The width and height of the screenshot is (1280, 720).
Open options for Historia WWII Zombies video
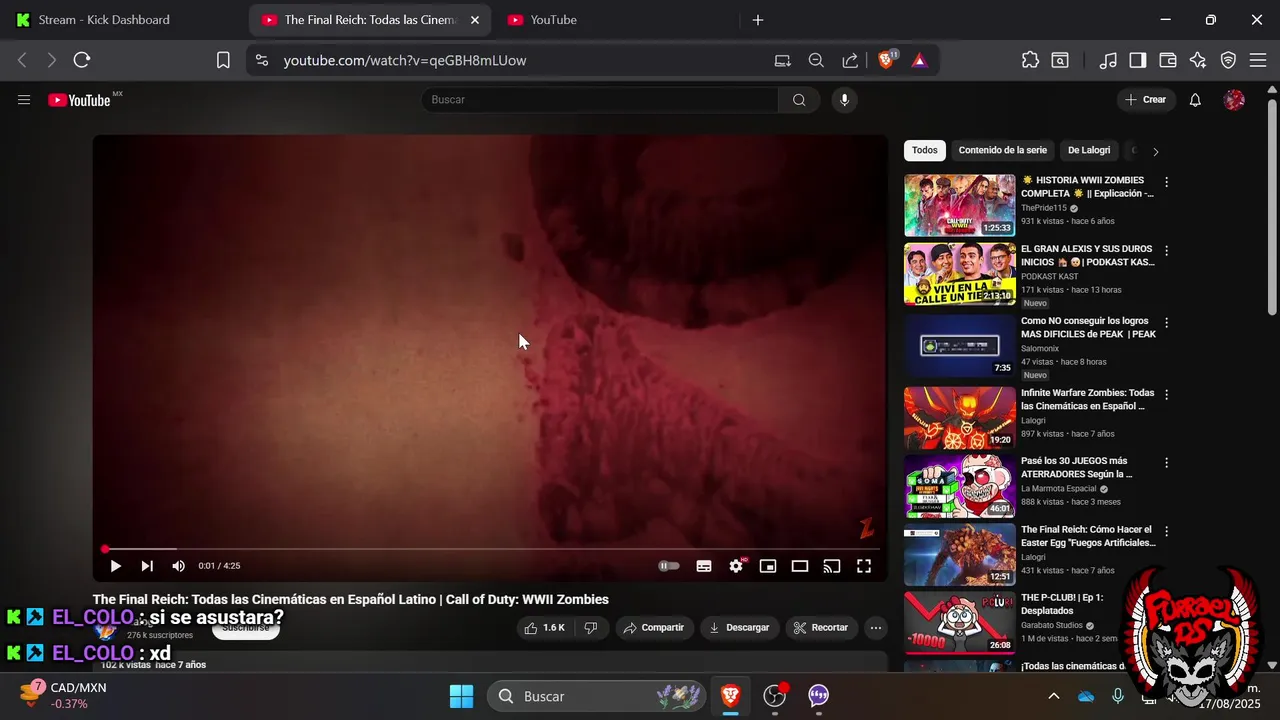[x=1166, y=182]
